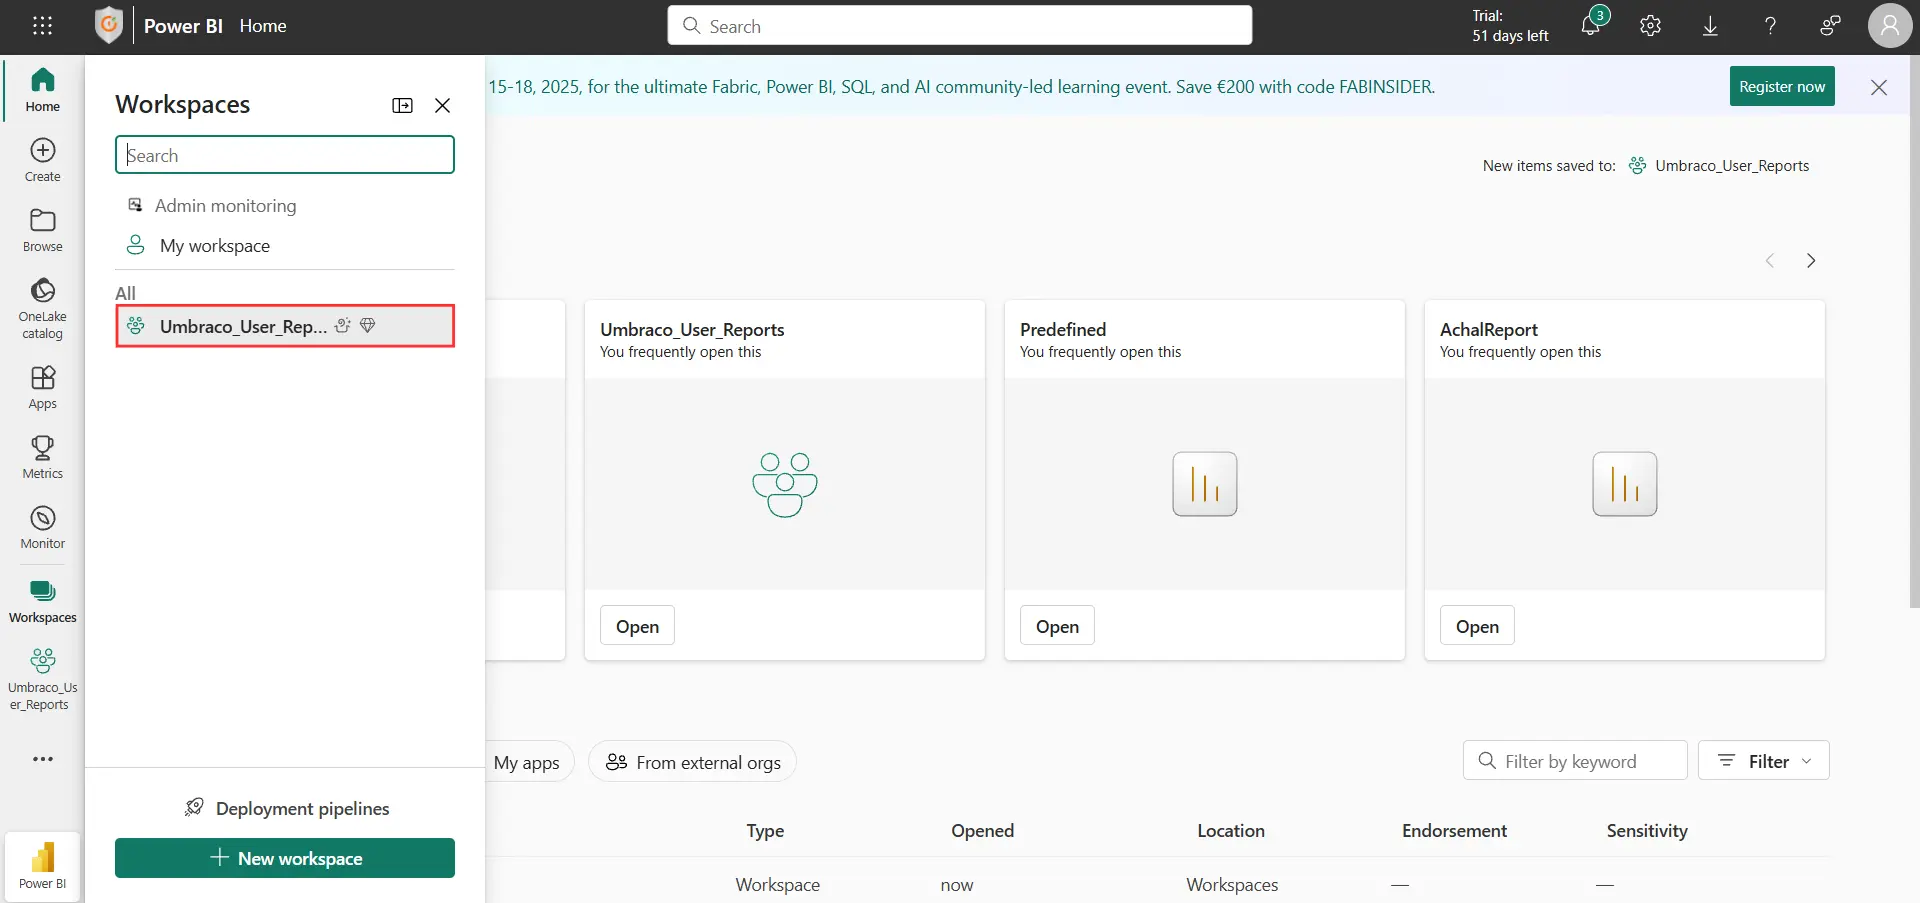Click the top Search bar
This screenshot has width=1920, height=903.
point(960,26)
